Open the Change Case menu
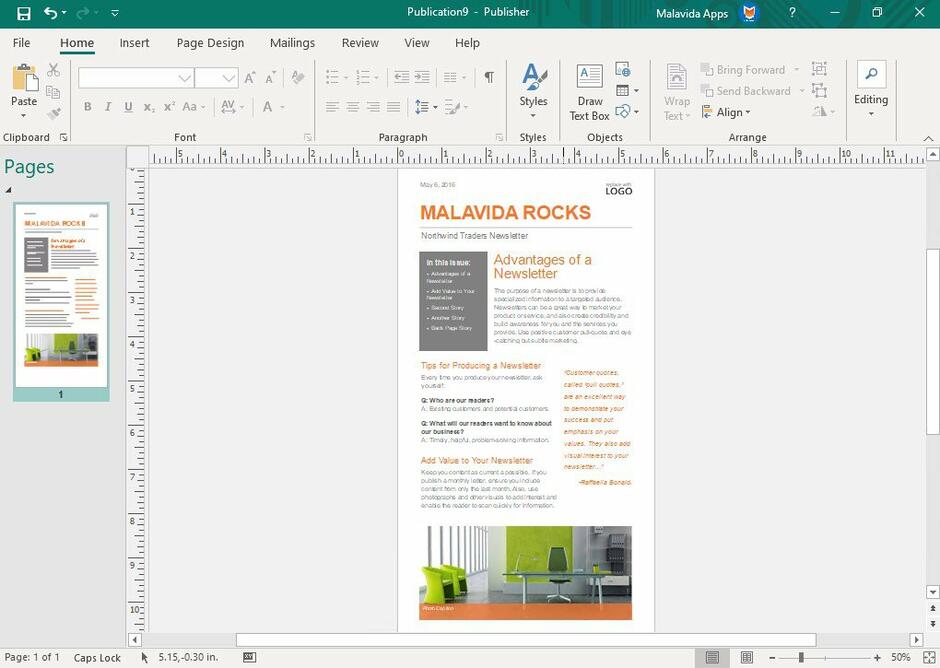Image resolution: width=940 pixels, height=668 pixels. (x=194, y=107)
